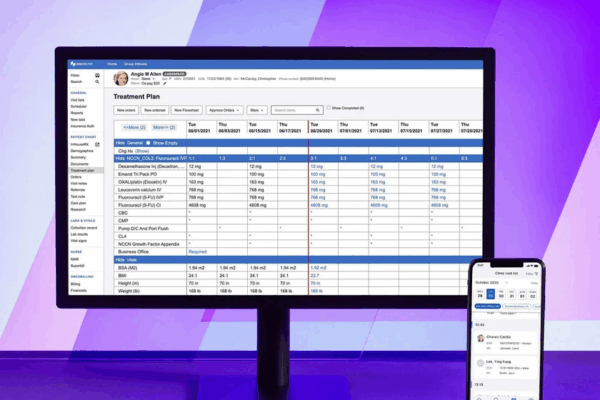Click the Search magnifier icon in sidebar
600x400 pixels.
(x=96, y=82)
